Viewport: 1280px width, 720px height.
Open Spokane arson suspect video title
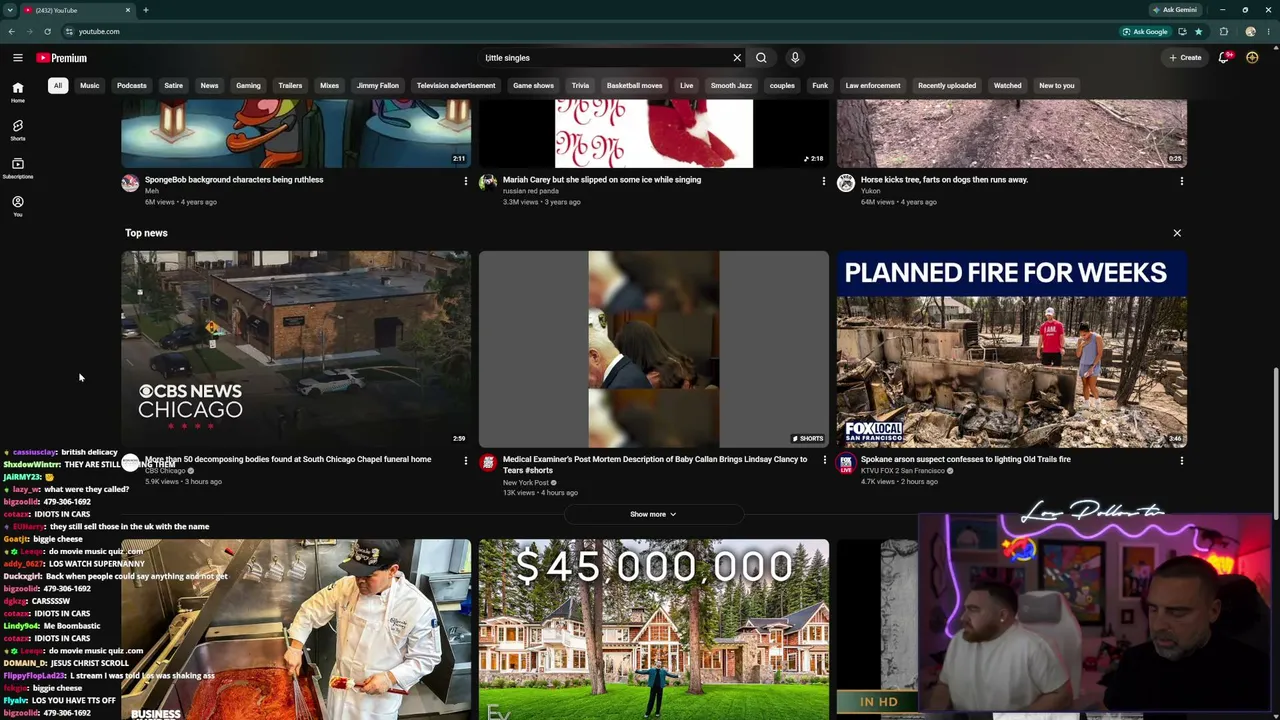(966, 459)
